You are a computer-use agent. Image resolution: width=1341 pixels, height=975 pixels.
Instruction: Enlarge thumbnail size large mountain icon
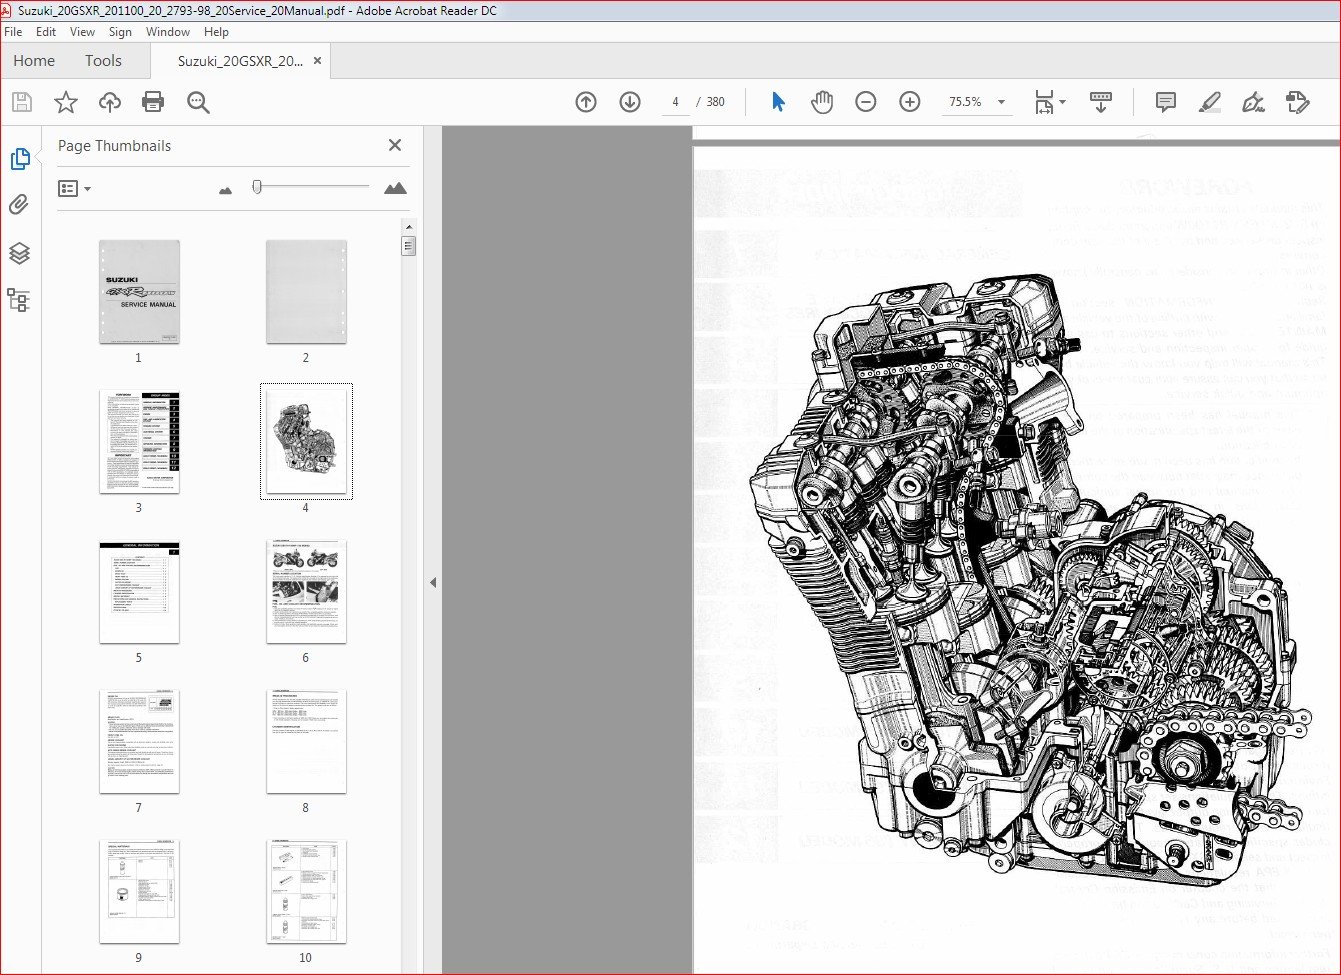[395, 188]
